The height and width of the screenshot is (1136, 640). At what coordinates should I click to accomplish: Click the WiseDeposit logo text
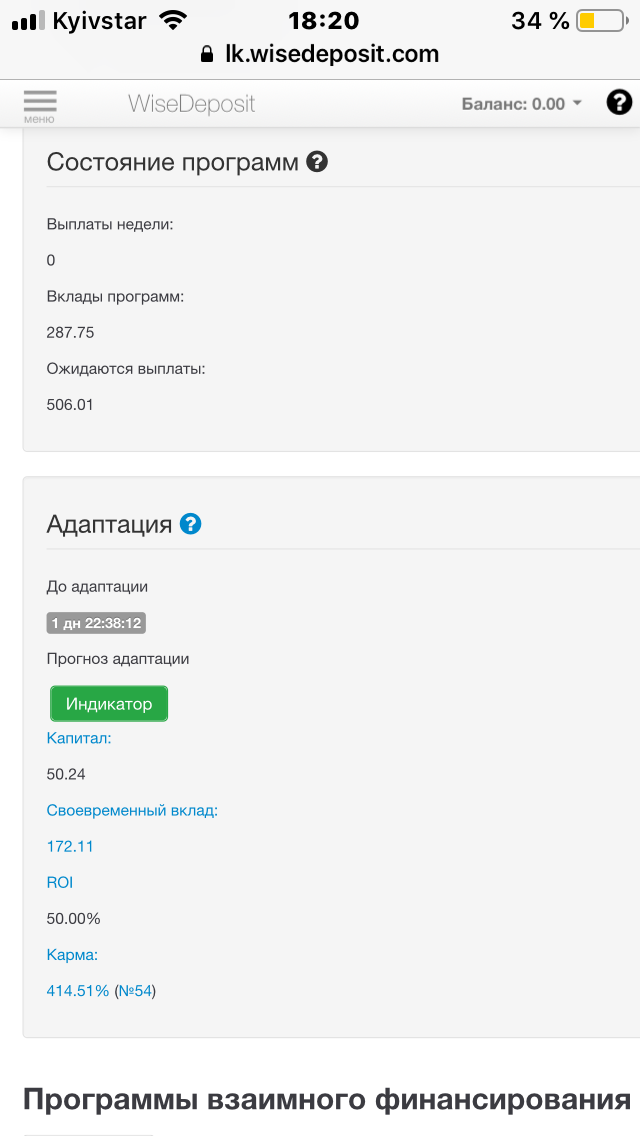(191, 103)
